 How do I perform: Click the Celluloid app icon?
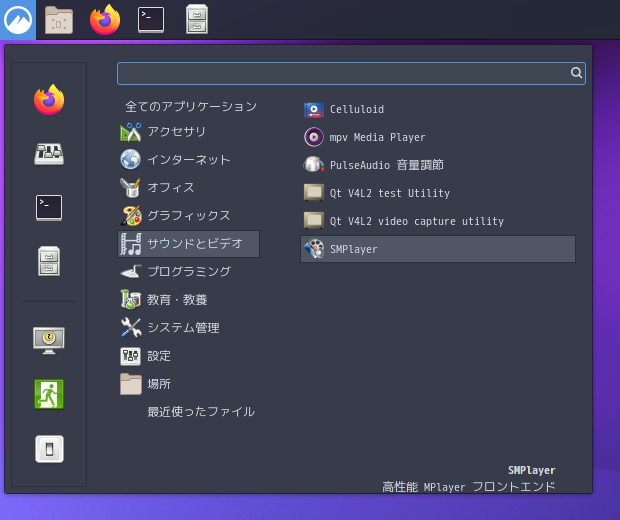(314, 110)
